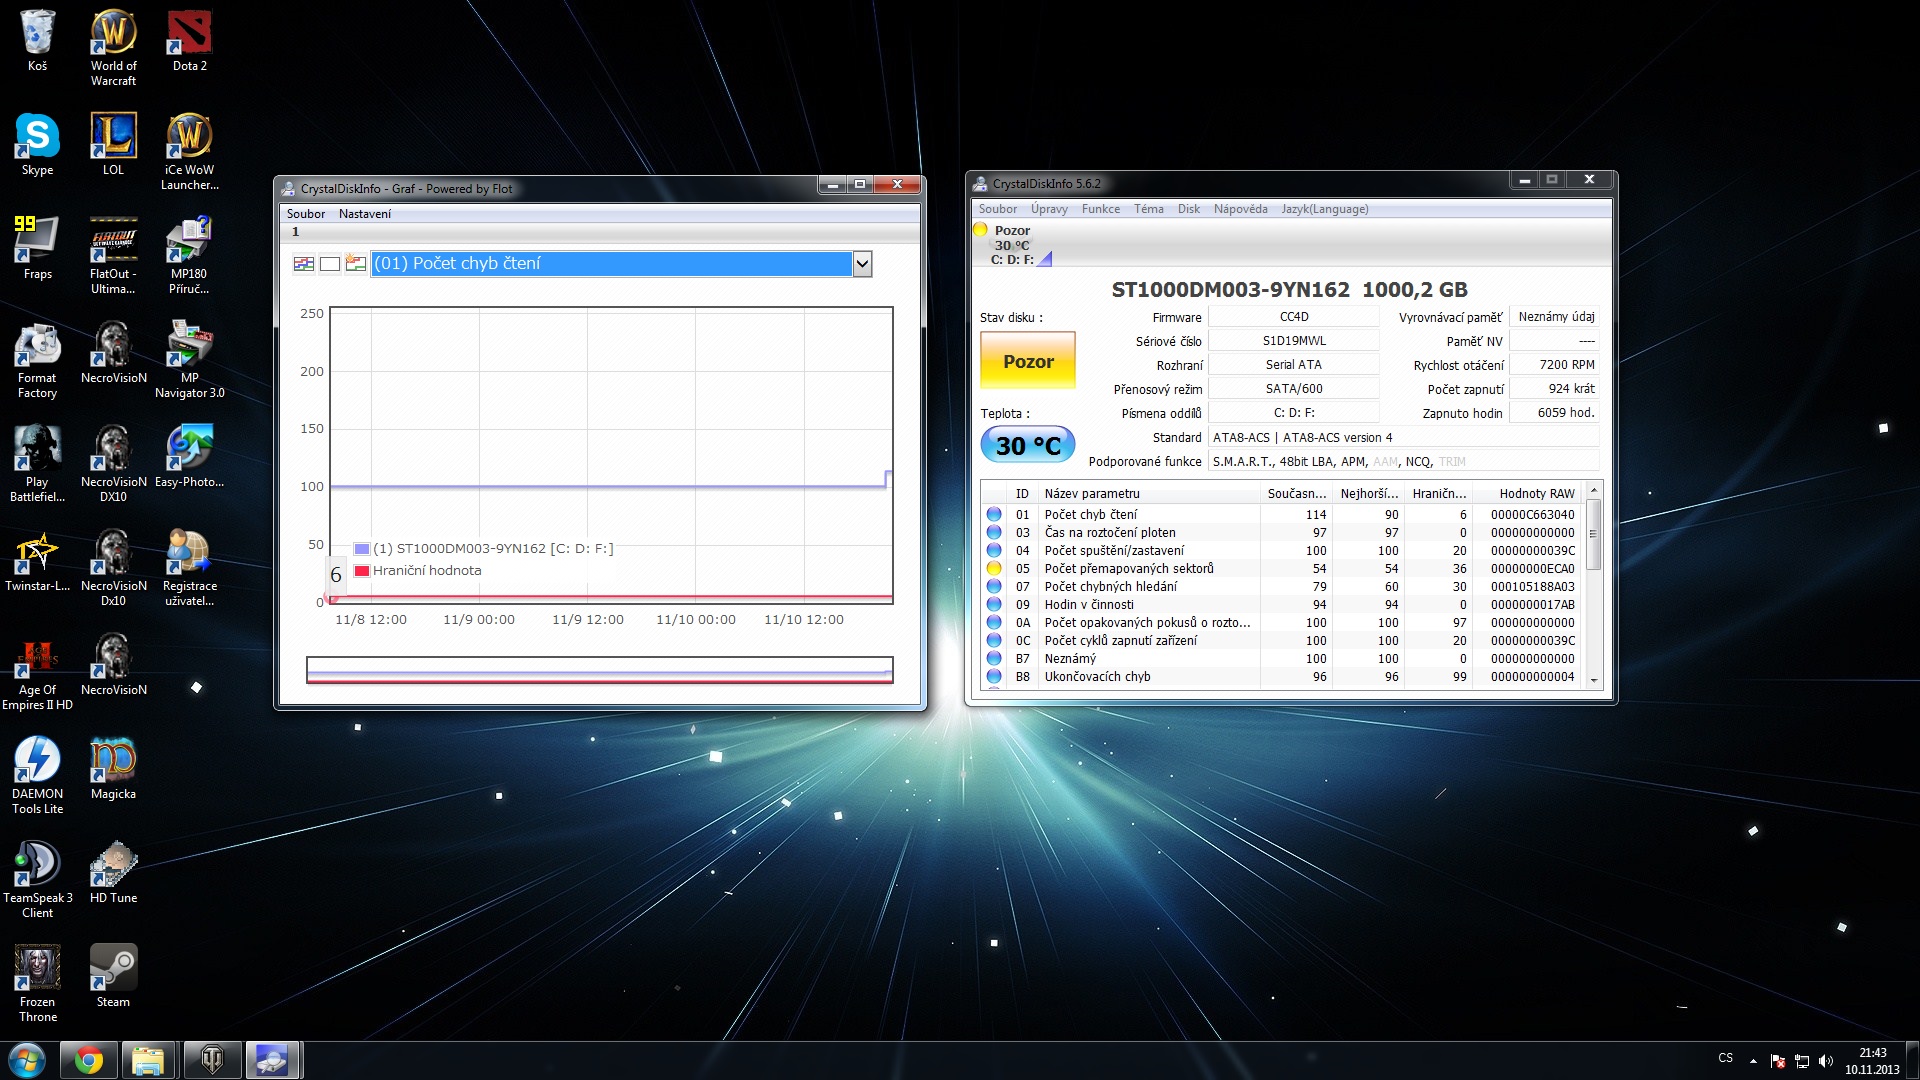Open the Jazyk(Language) menu

tap(1324, 209)
